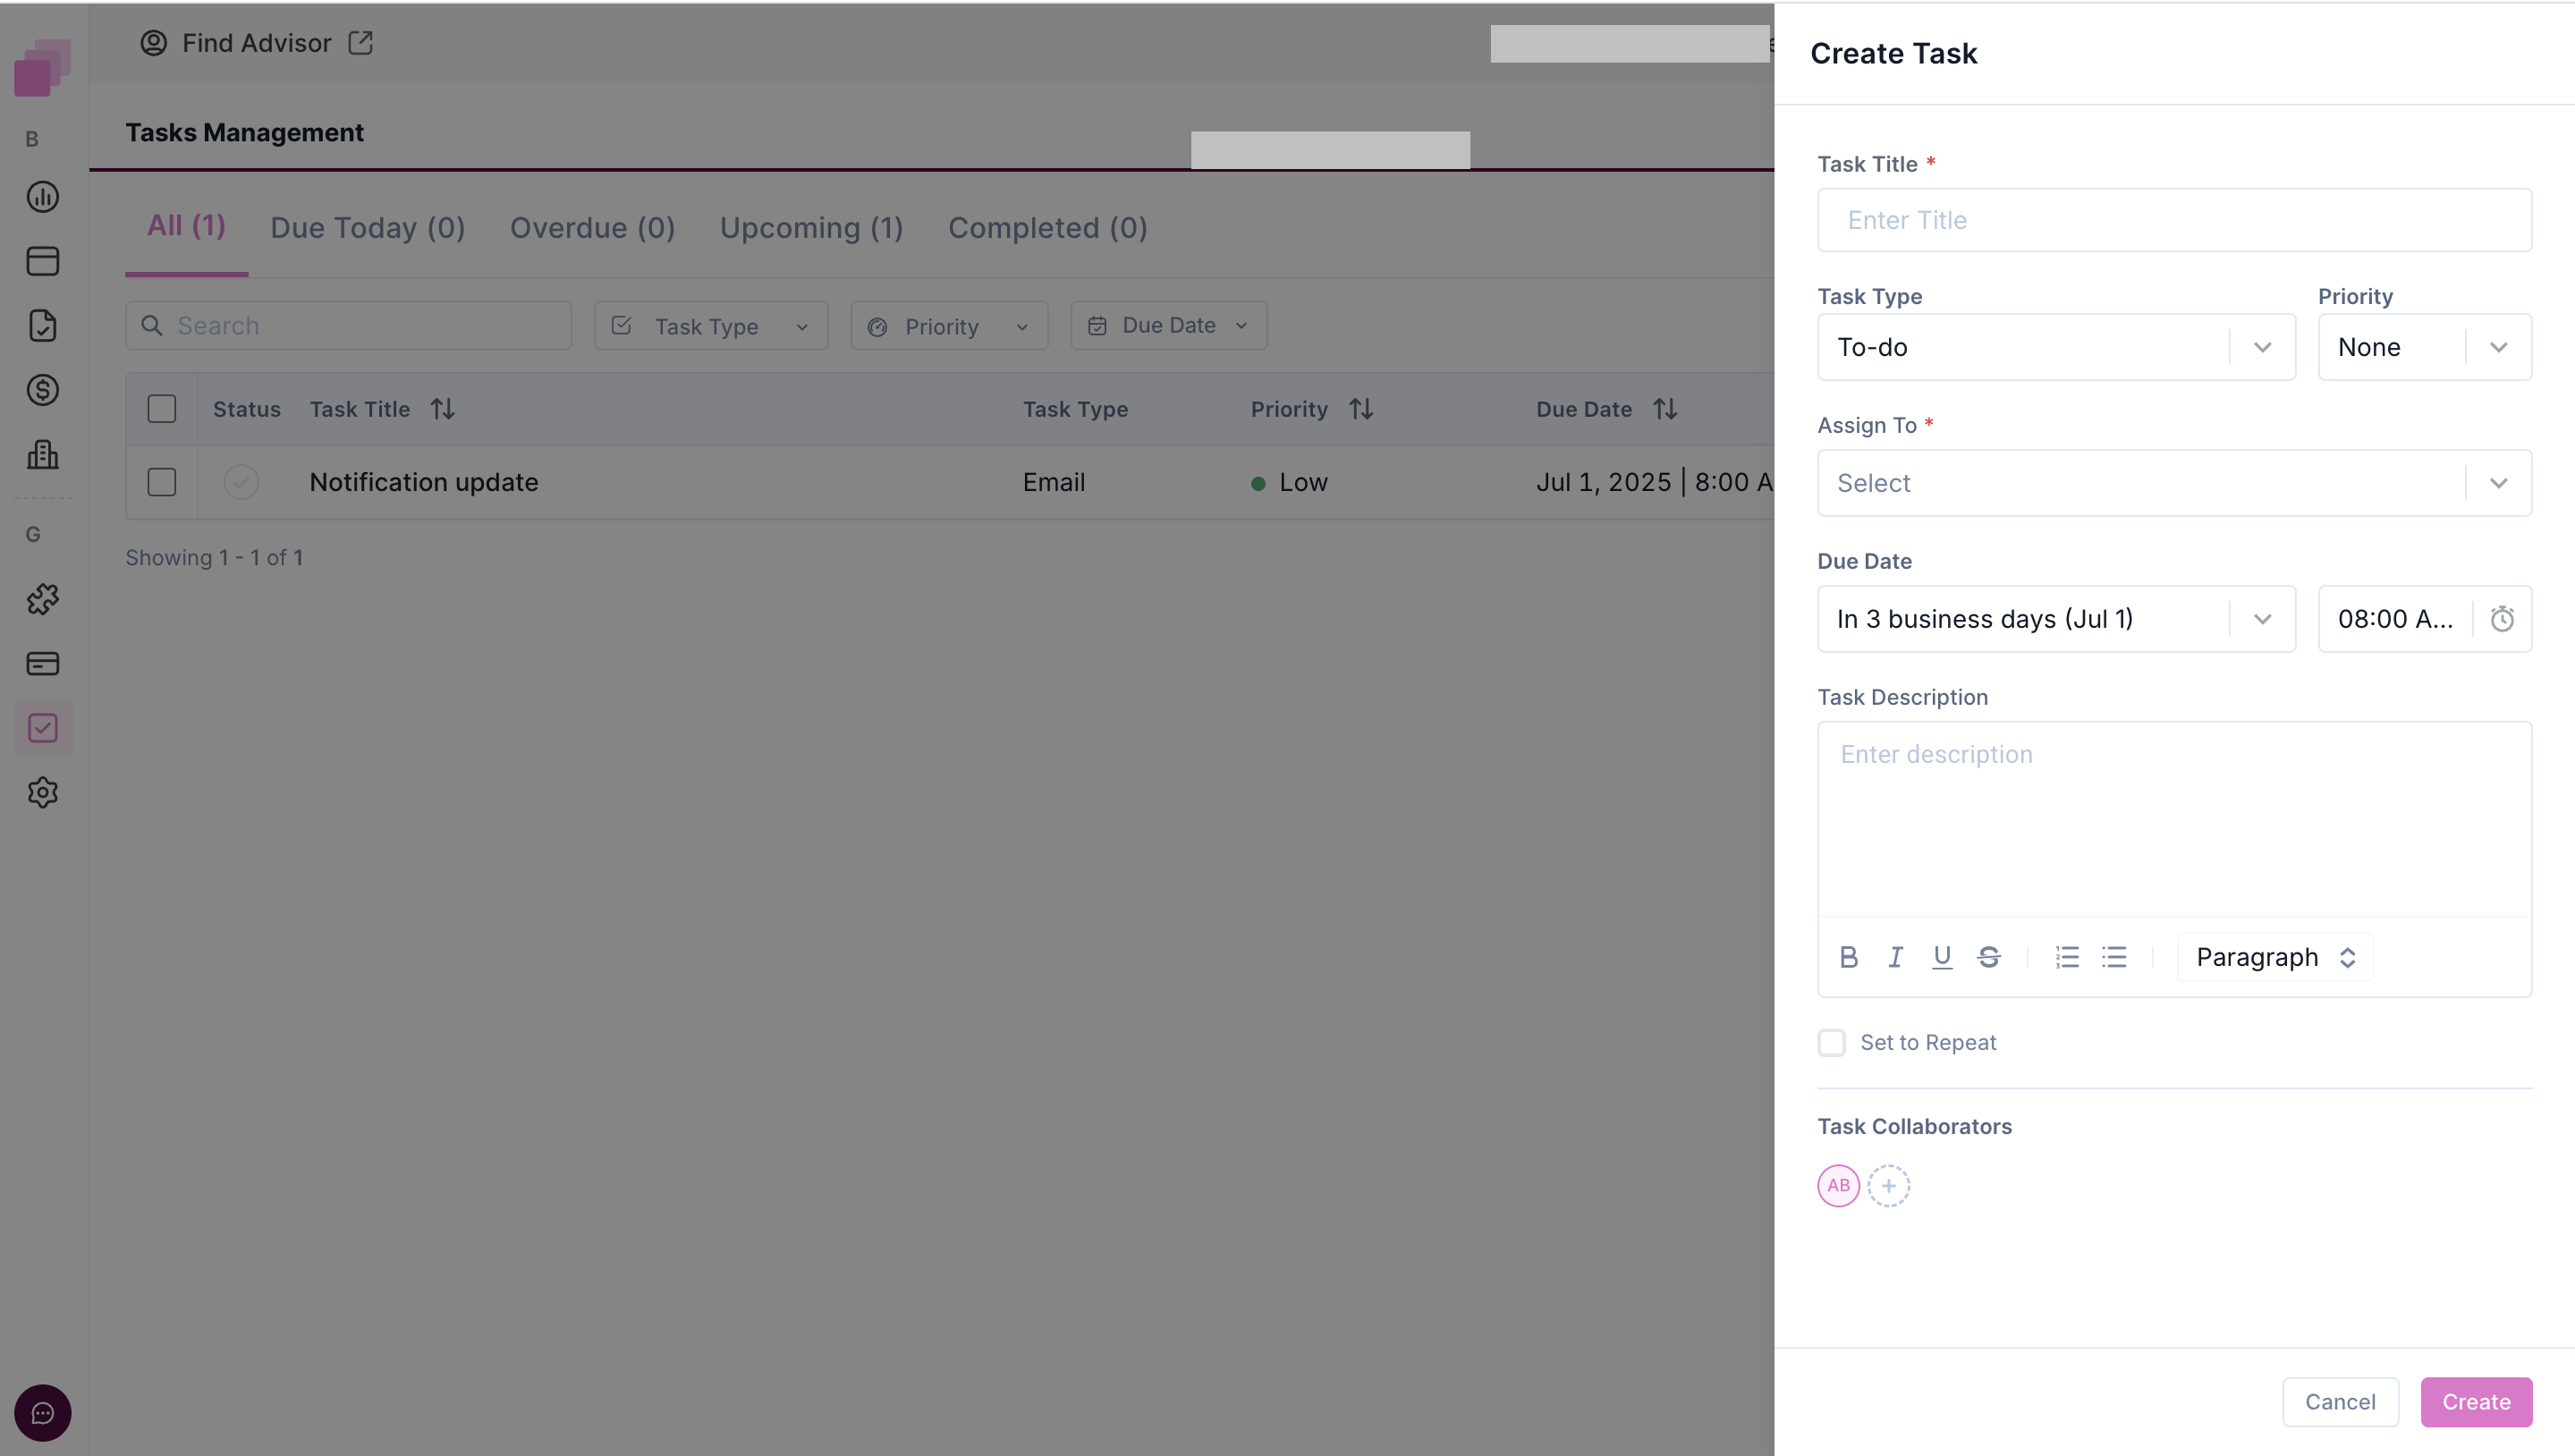2575x1456 pixels.
Task: Insert a numbered list
Action: (2066, 957)
